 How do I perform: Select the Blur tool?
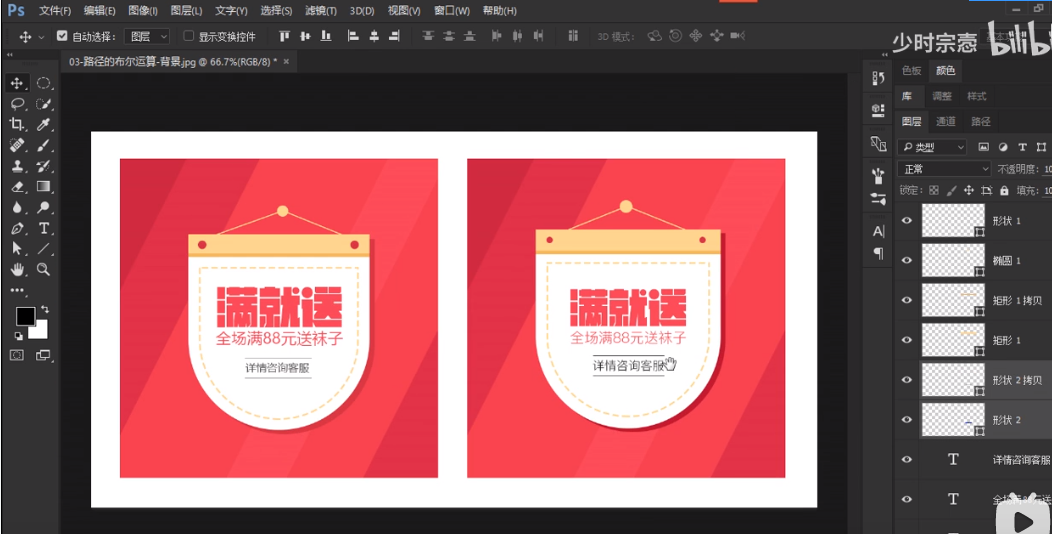click(x=17, y=207)
